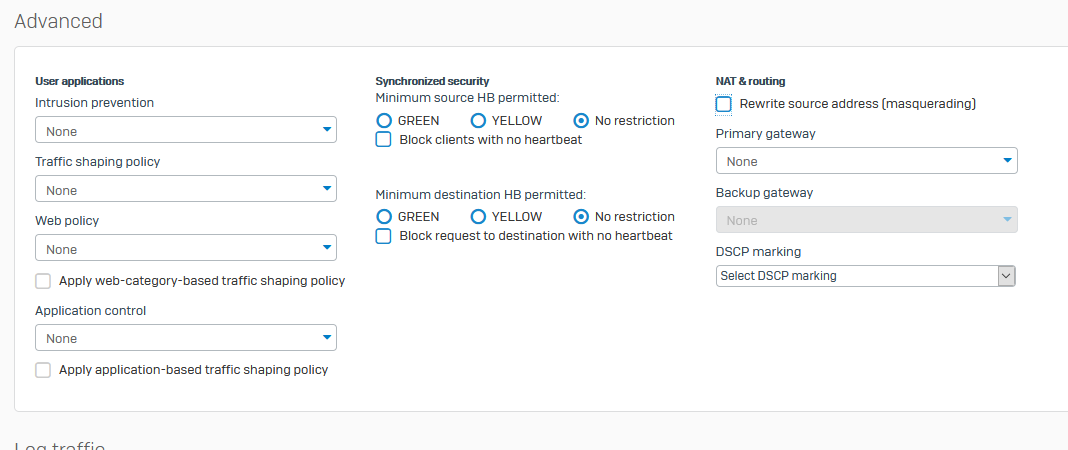
Task: Expand the Traffic shaping policy dropdown
Action: click(x=185, y=189)
